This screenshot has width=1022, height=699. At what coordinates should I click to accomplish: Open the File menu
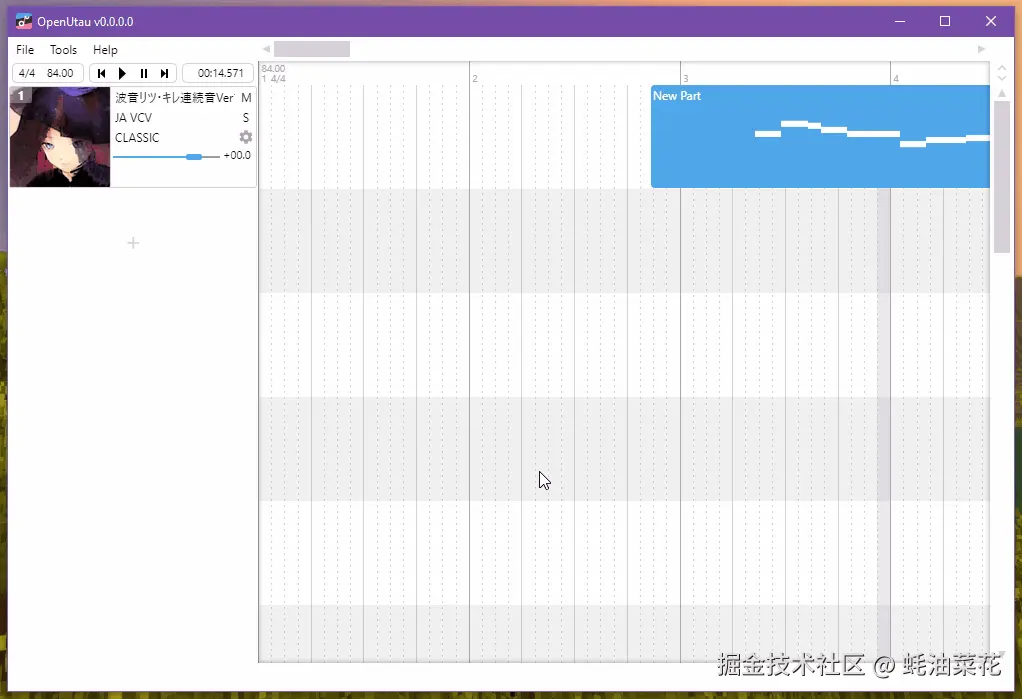coord(24,49)
